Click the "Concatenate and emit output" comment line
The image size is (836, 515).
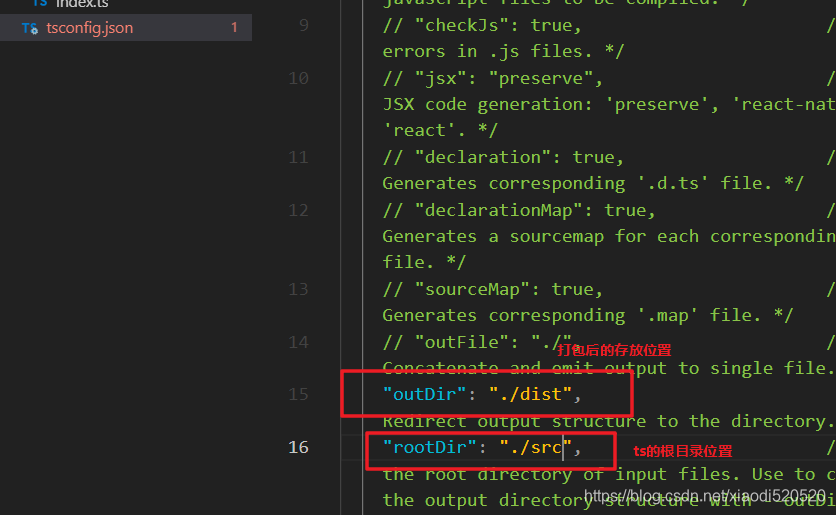coord(609,368)
